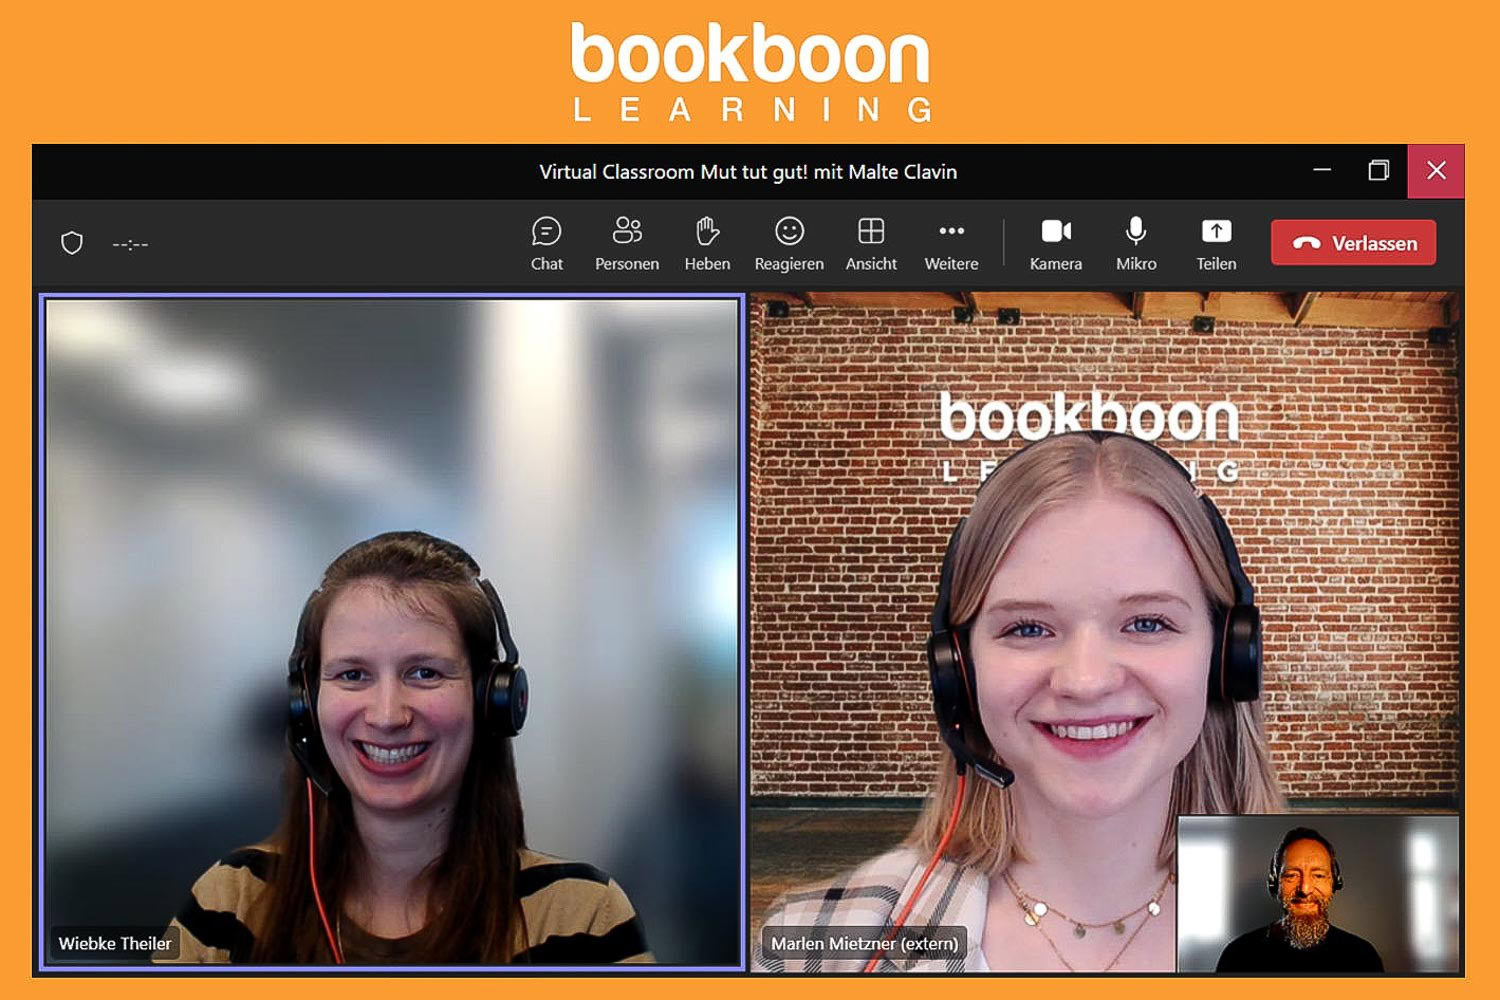Open the Chat panel

click(x=546, y=243)
